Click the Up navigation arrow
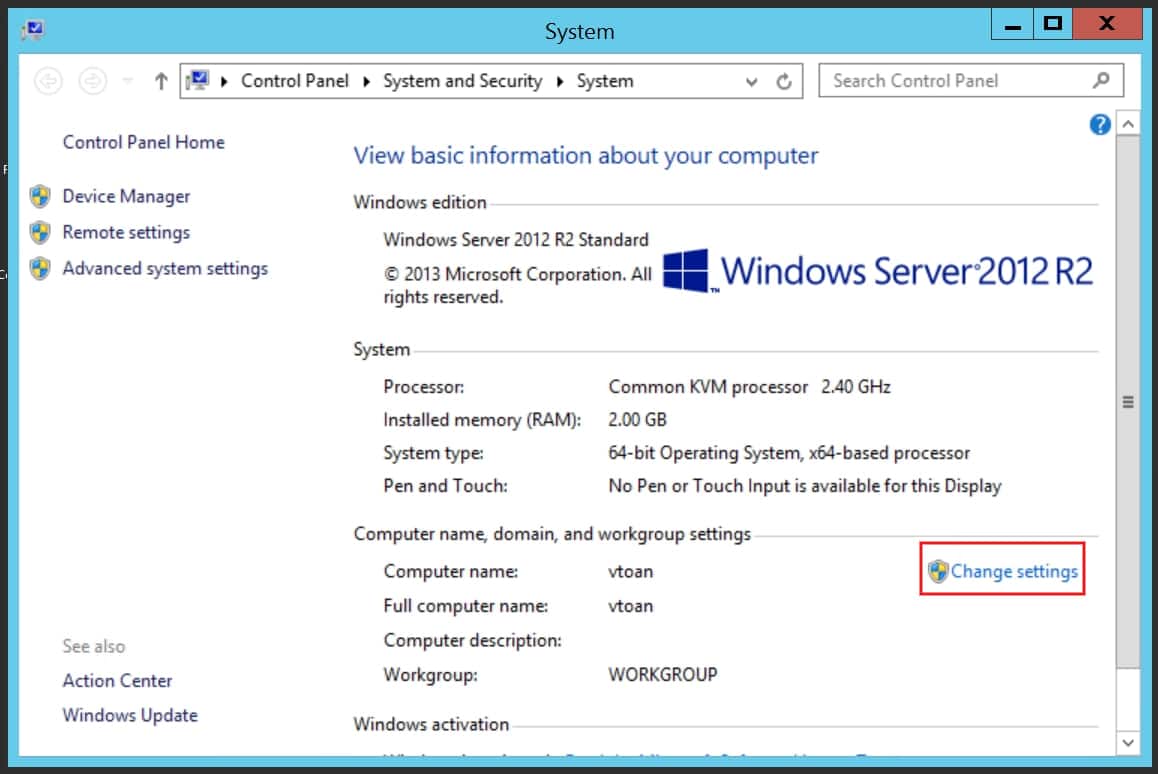Viewport: 1158px width, 774px height. [161, 81]
